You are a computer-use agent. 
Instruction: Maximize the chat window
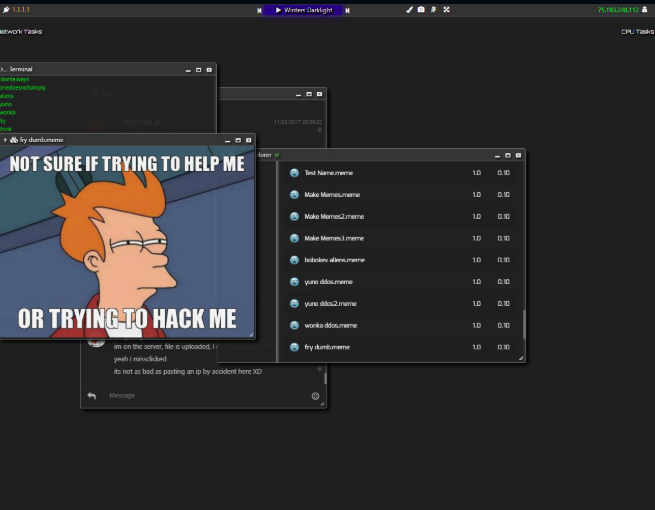click(309, 94)
